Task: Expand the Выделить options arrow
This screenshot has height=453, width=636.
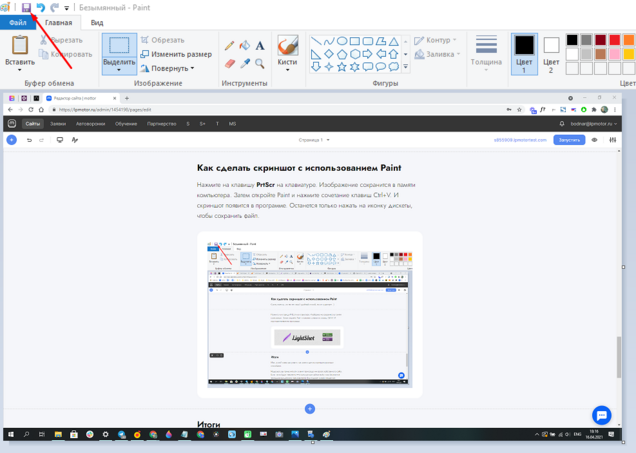Action: (119, 70)
